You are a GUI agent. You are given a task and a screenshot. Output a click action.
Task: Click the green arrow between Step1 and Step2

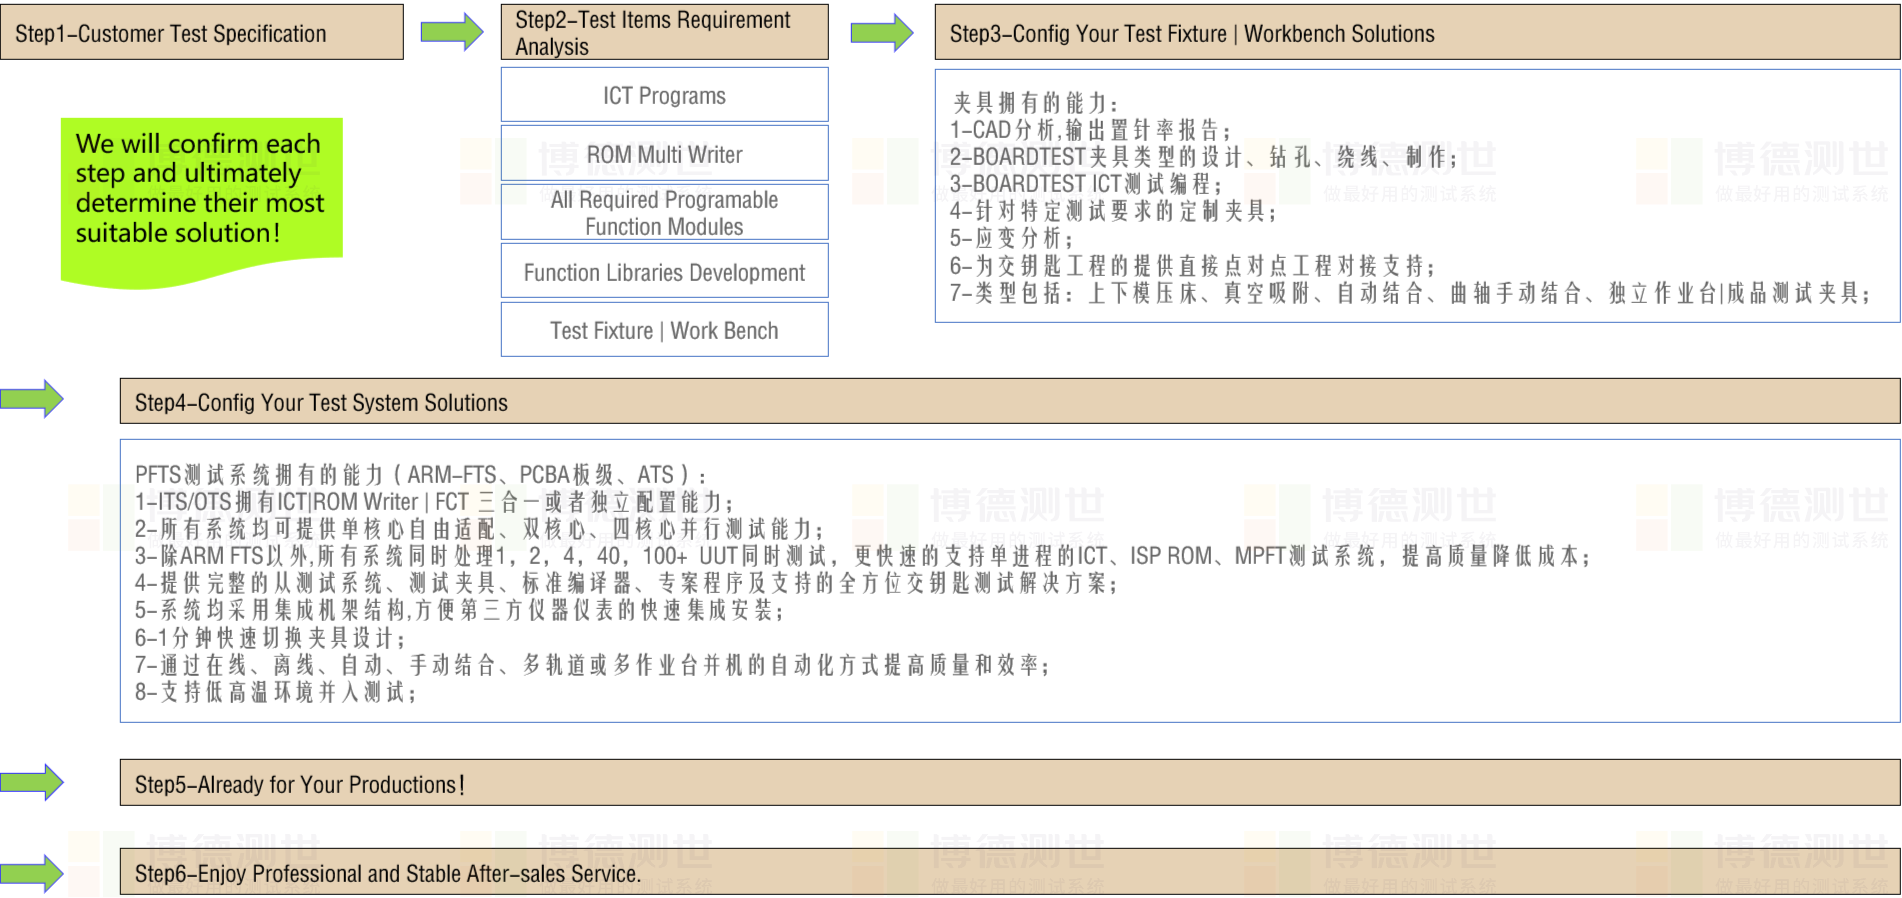click(451, 32)
